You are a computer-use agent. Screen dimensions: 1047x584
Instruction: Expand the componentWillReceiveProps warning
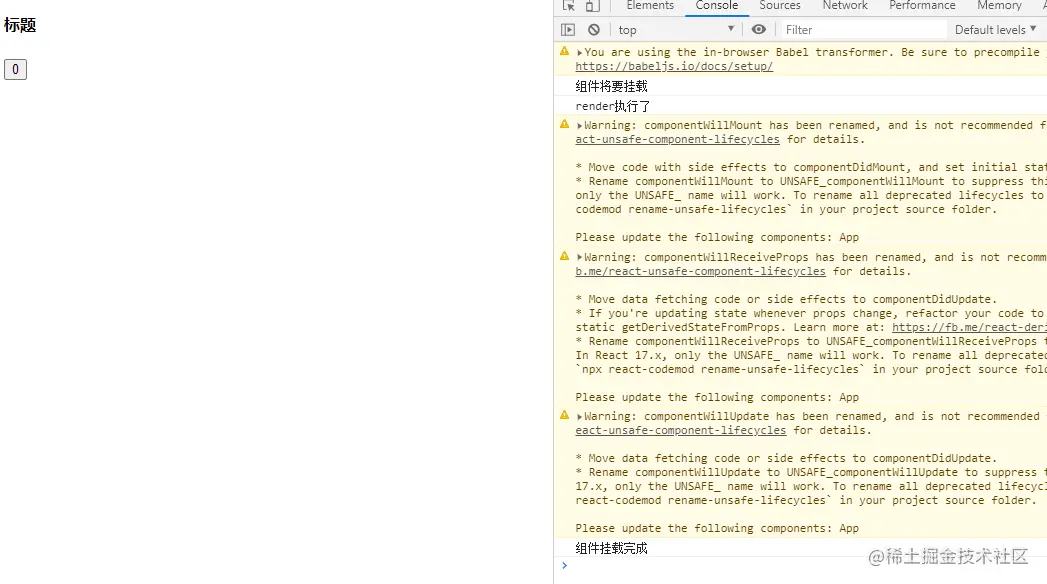[580, 258]
